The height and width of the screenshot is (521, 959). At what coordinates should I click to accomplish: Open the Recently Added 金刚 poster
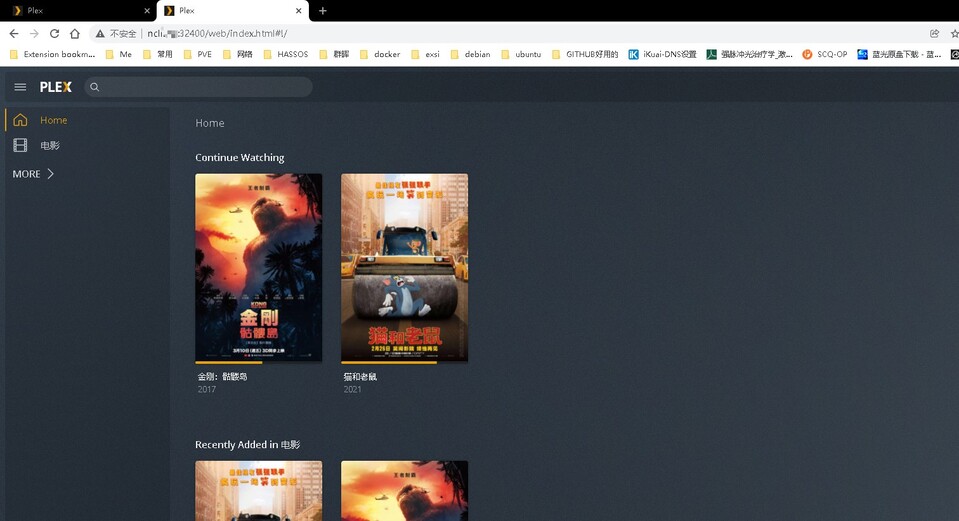[404, 491]
